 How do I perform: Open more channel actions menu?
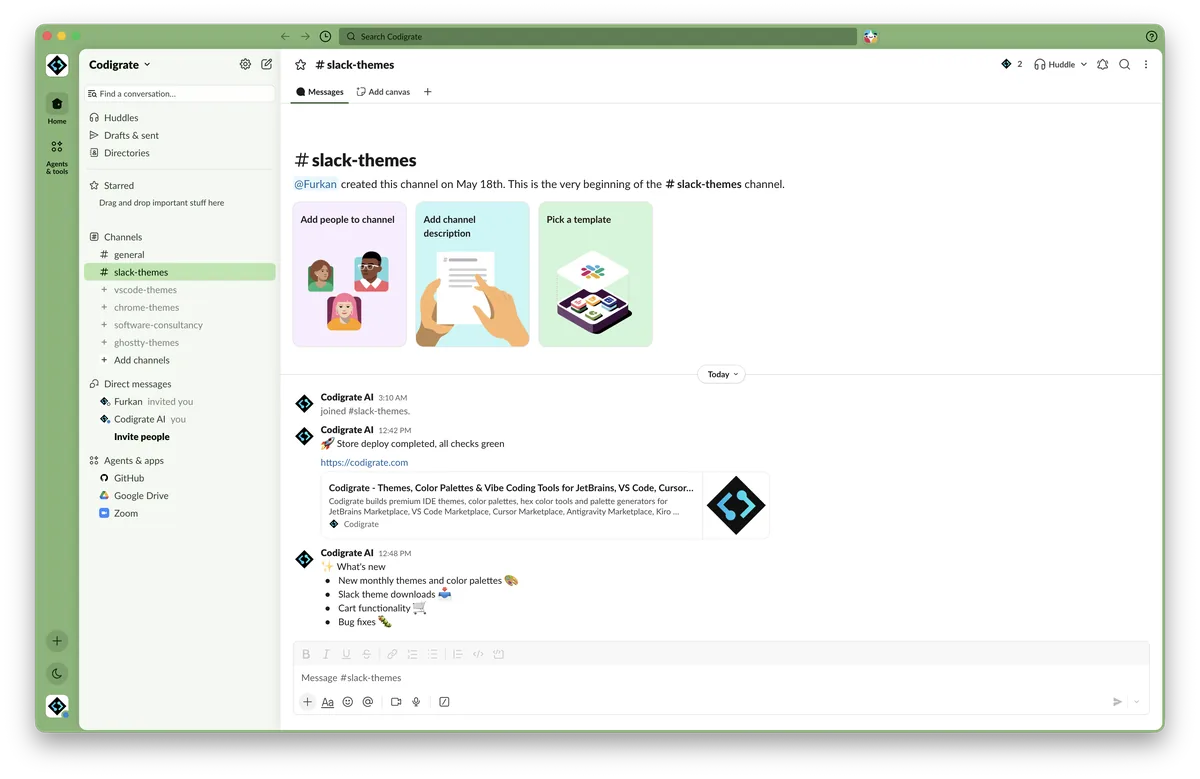click(1146, 64)
